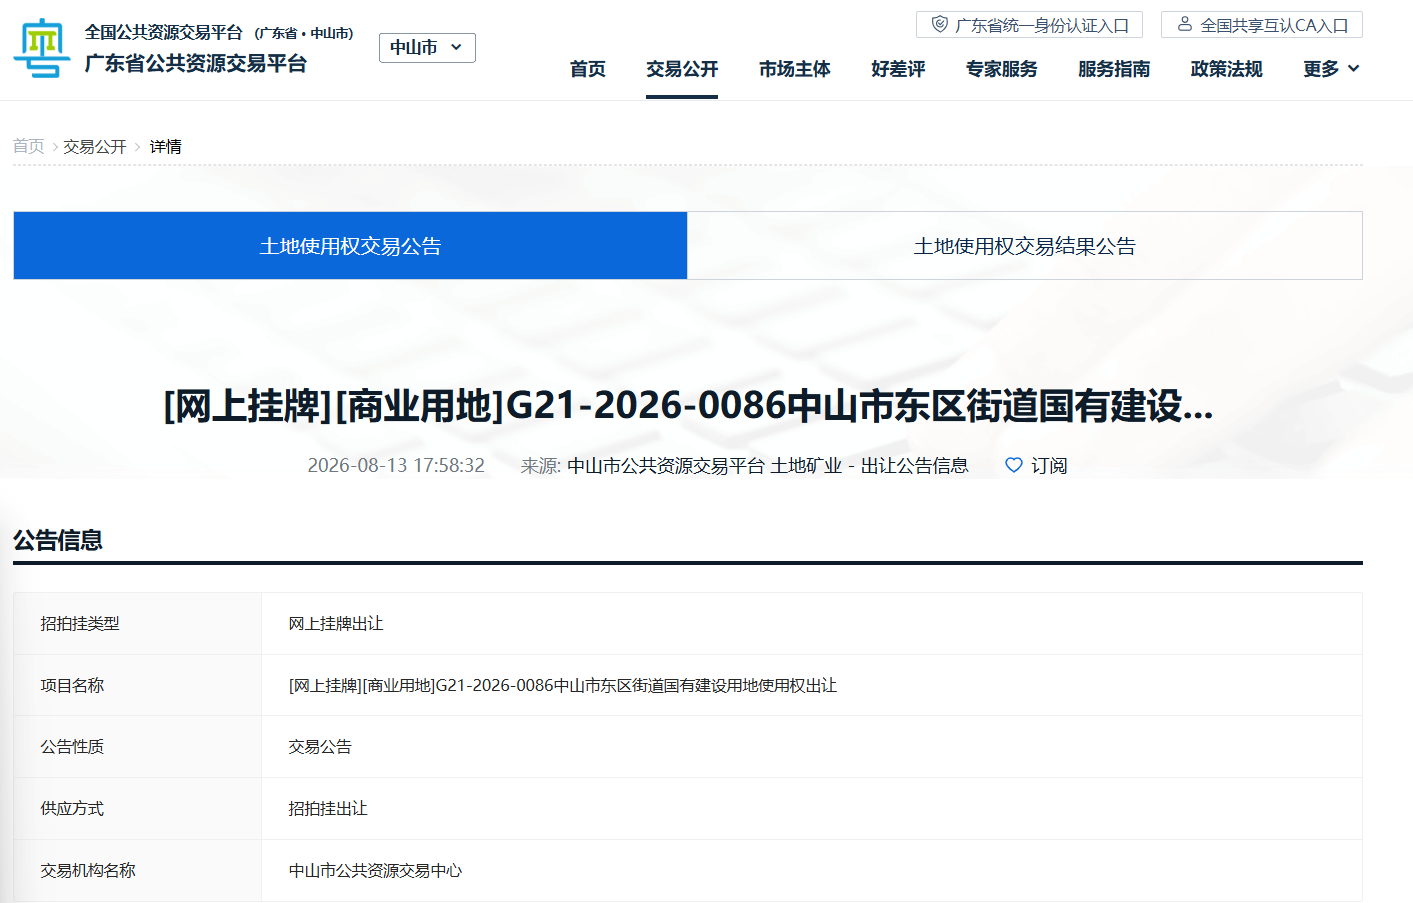
Task: Open the 中山市 city selector dropdown
Action: (x=427, y=47)
